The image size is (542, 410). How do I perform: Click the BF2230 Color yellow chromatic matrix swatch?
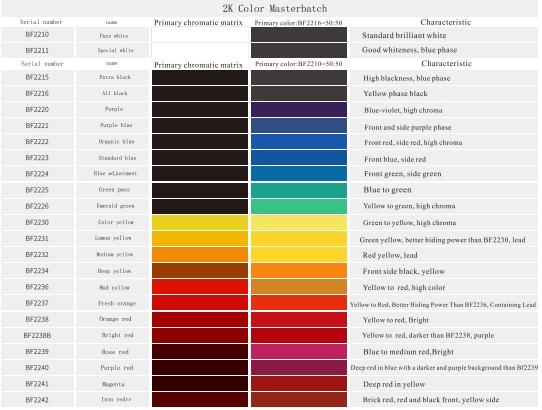coord(200,222)
